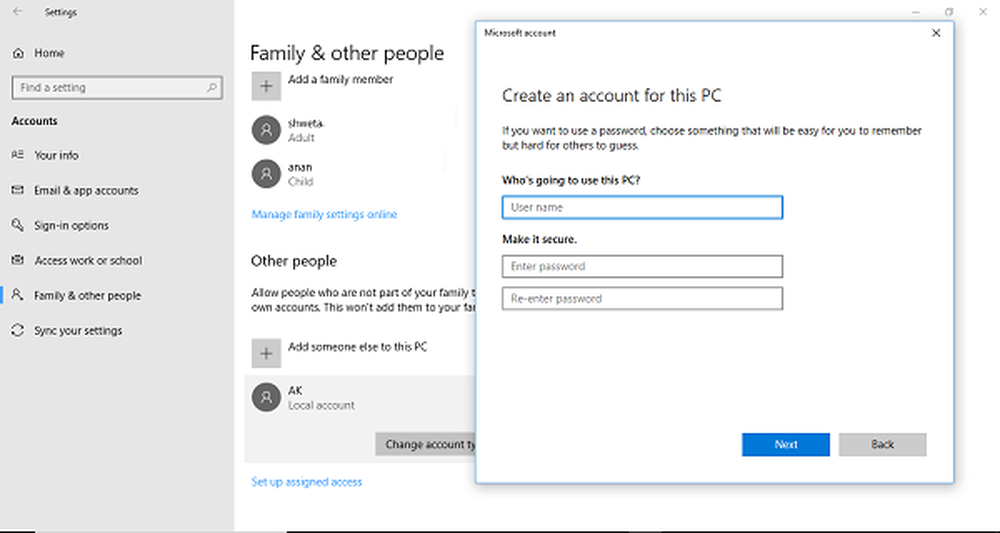
Task: Open Sync your settings
Action: 77,331
